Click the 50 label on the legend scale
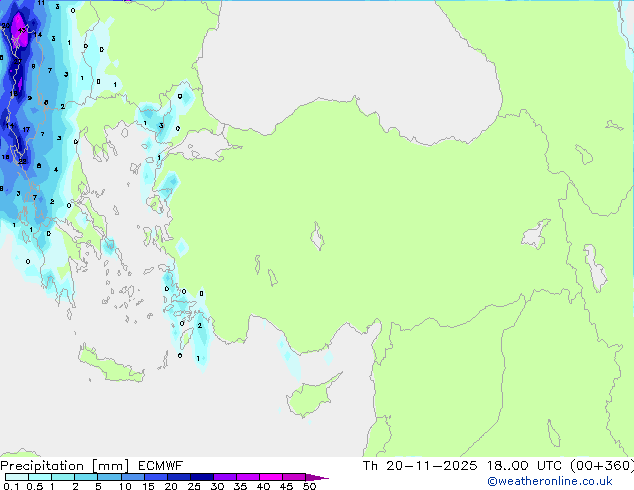The image size is (634, 490). coord(309,486)
